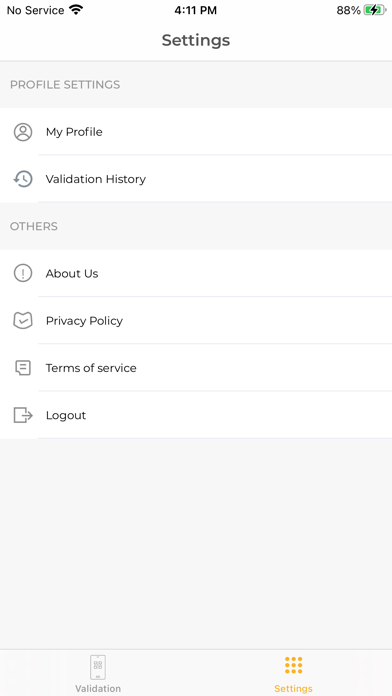Tap the Logout exit arrow icon

pos(23,415)
